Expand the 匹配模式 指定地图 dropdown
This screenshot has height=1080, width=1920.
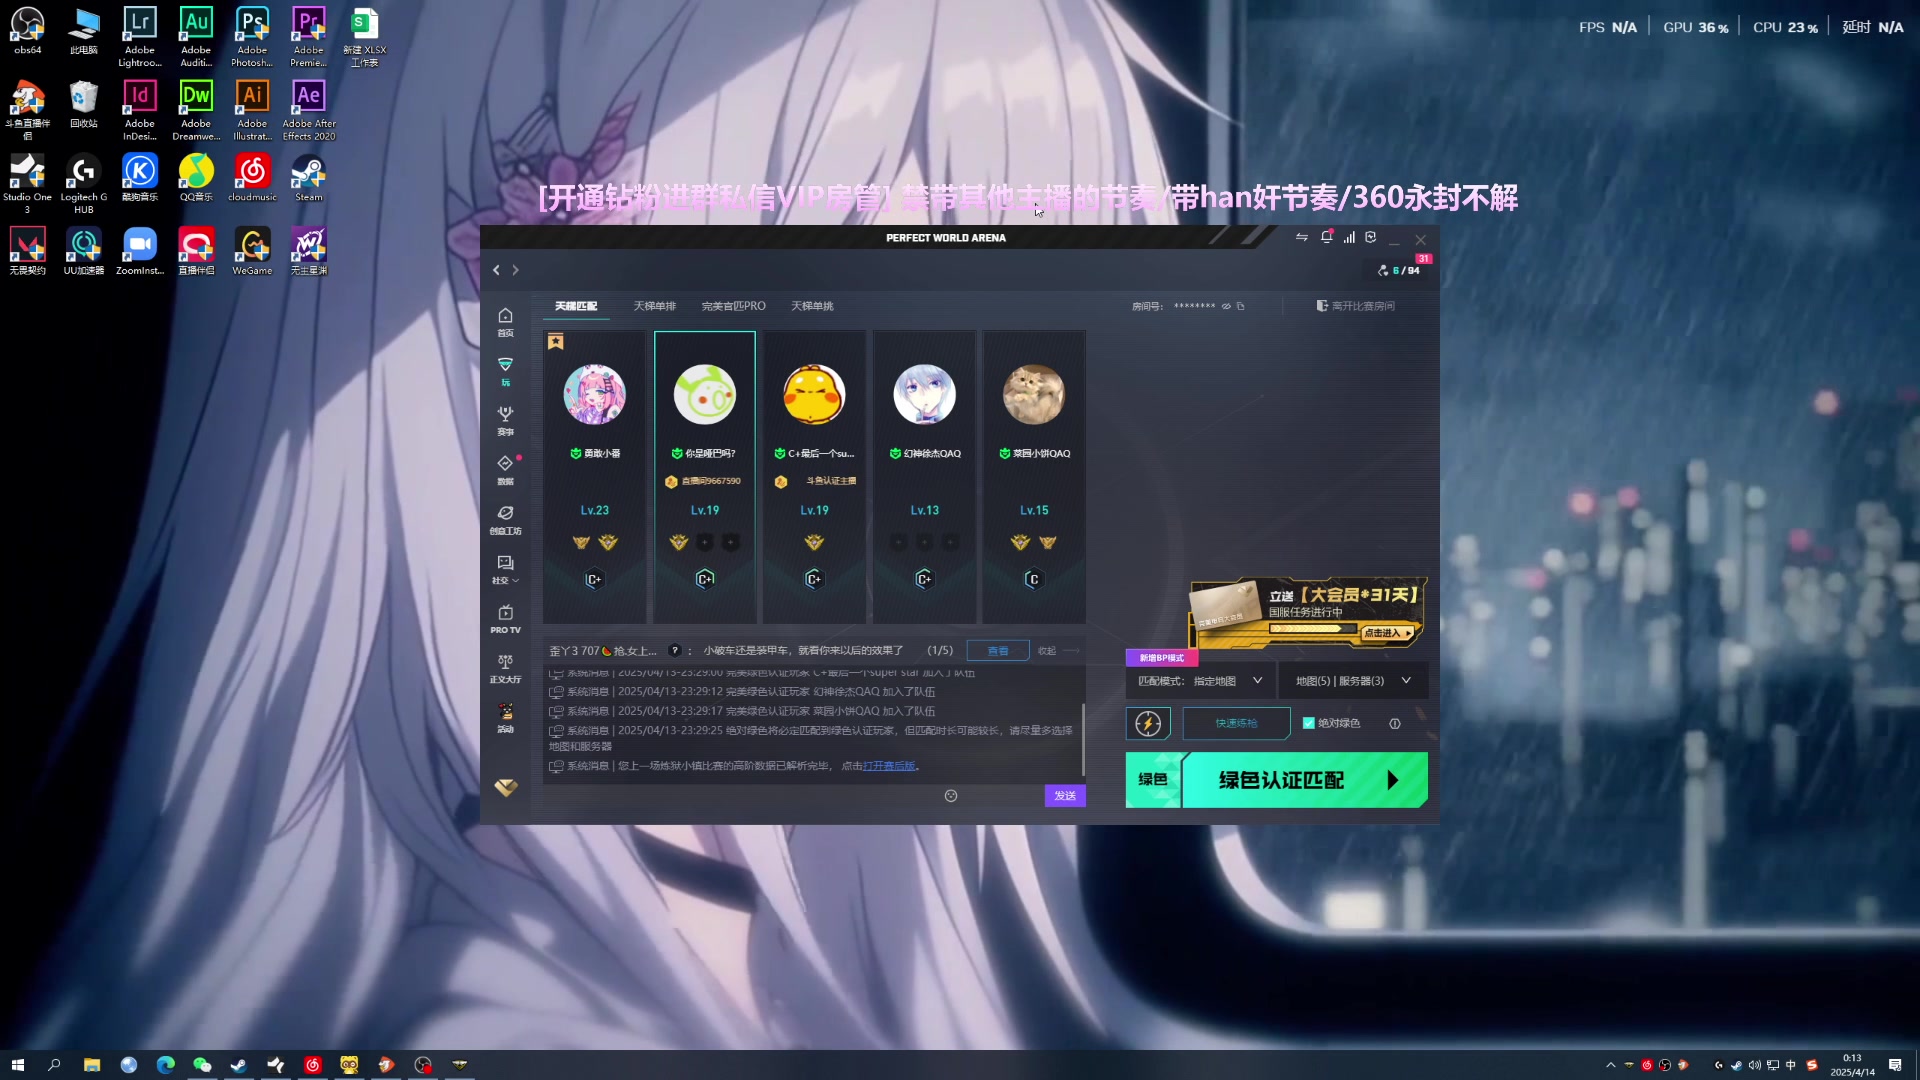pyautogui.click(x=1201, y=681)
